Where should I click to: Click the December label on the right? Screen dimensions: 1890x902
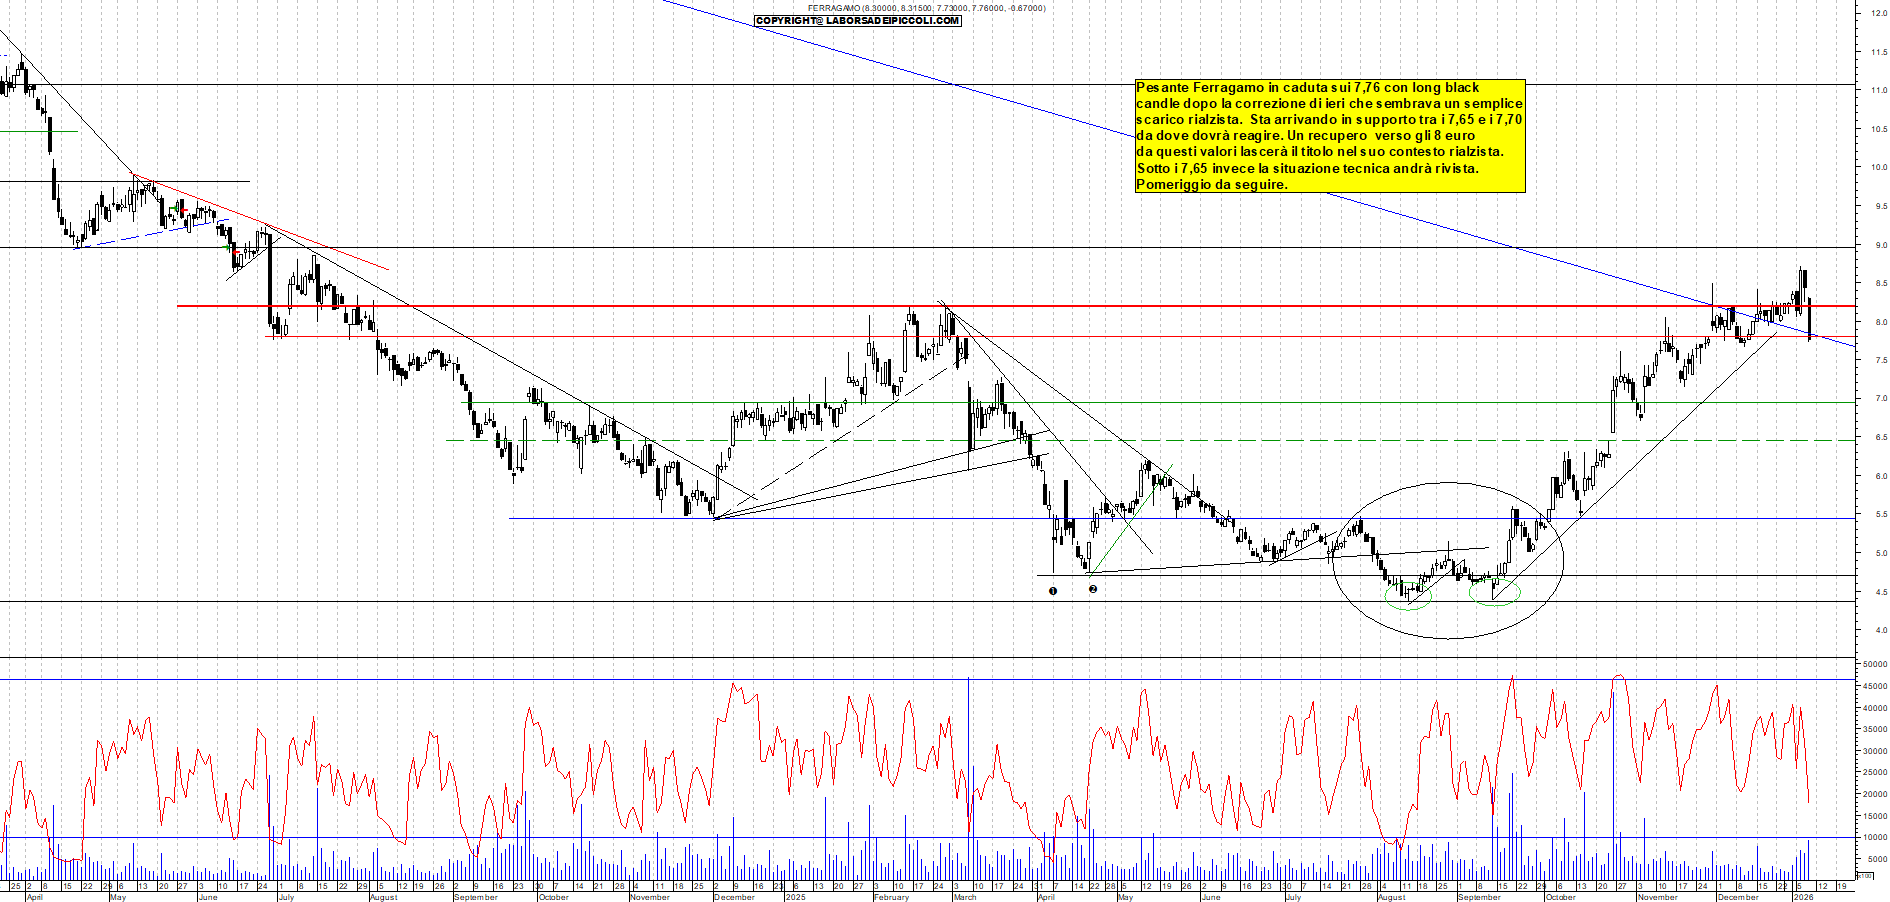(x=1737, y=897)
